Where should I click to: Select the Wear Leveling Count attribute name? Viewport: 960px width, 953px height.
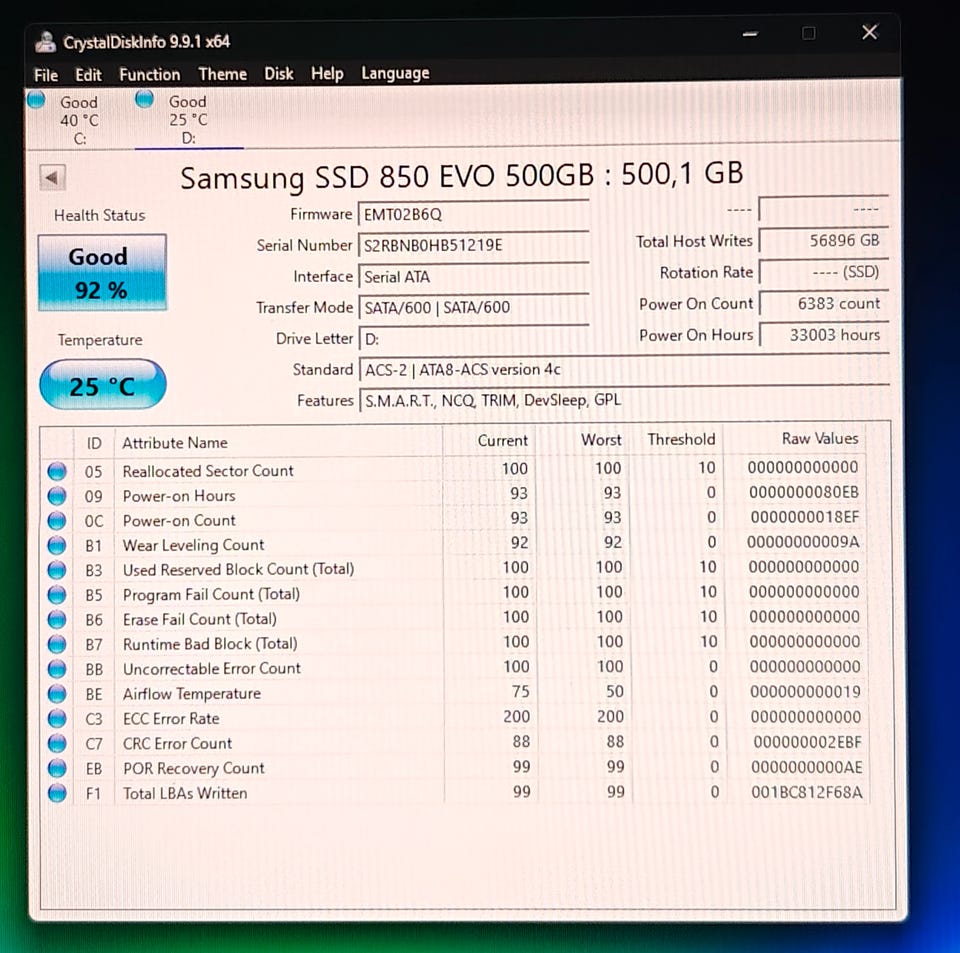tap(193, 545)
